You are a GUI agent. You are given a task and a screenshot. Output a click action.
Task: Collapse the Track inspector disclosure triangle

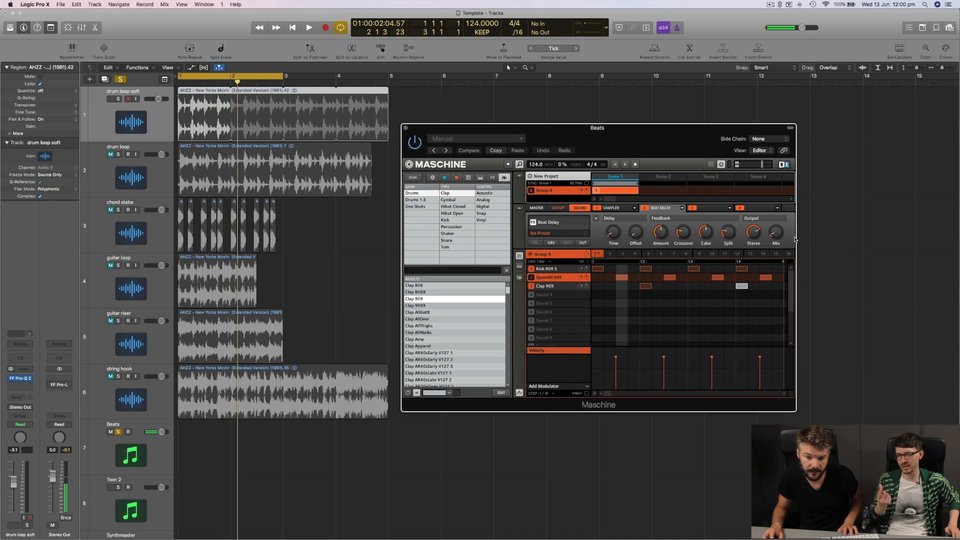pos(7,143)
